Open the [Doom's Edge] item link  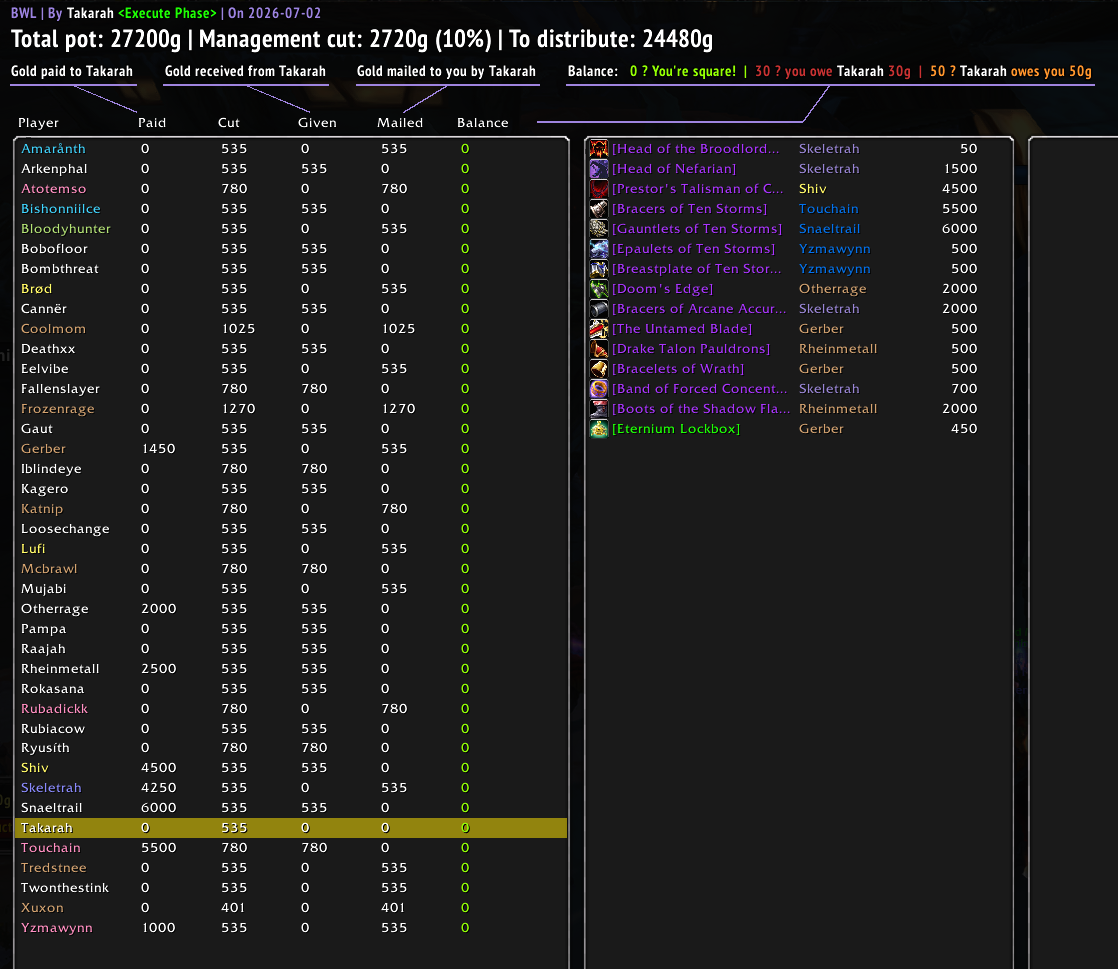[662, 288]
